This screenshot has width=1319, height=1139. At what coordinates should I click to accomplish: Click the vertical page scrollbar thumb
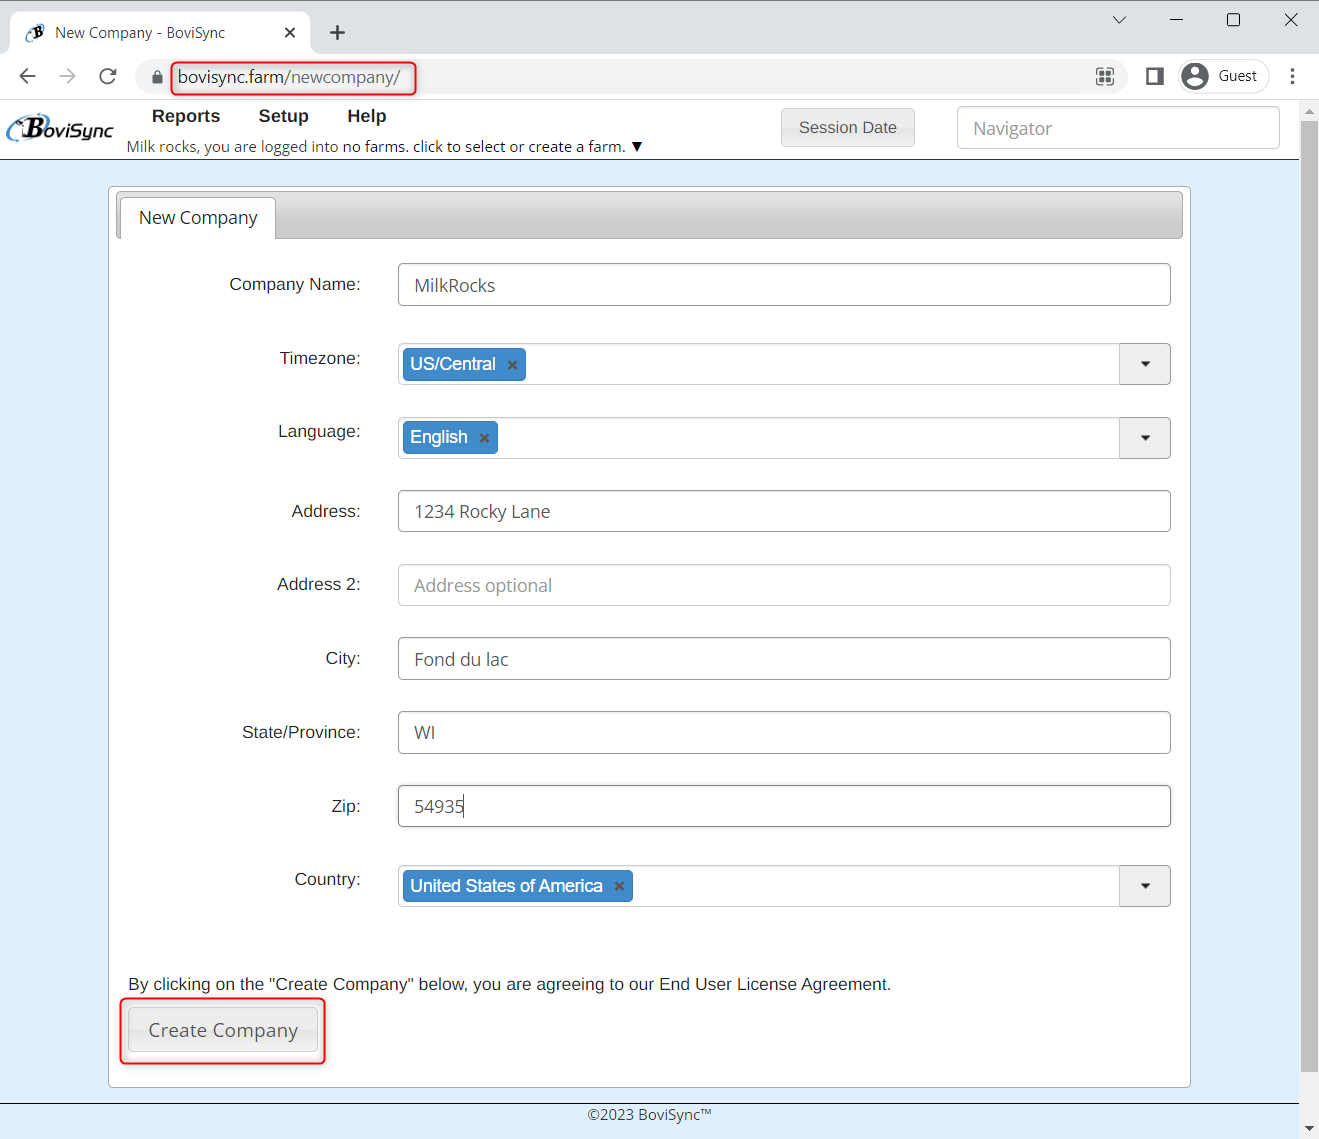[x=1309, y=595]
